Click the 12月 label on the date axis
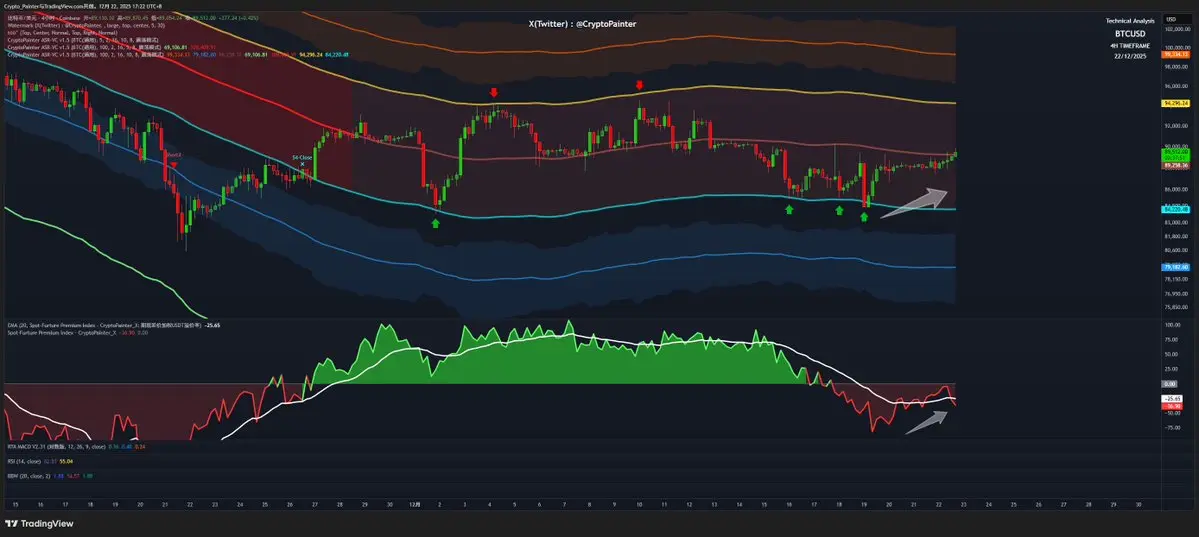The width and height of the screenshot is (1199, 537). pos(415,505)
